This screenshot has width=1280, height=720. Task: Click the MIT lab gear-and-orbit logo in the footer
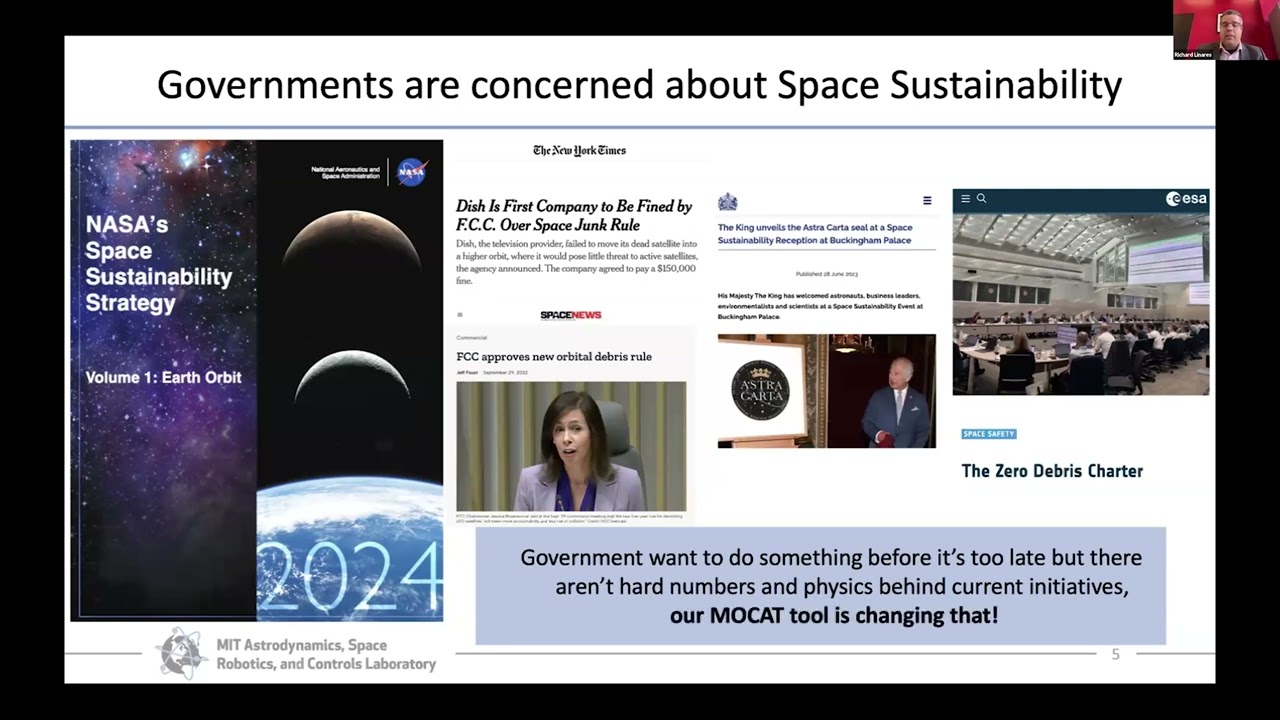point(182,654)
